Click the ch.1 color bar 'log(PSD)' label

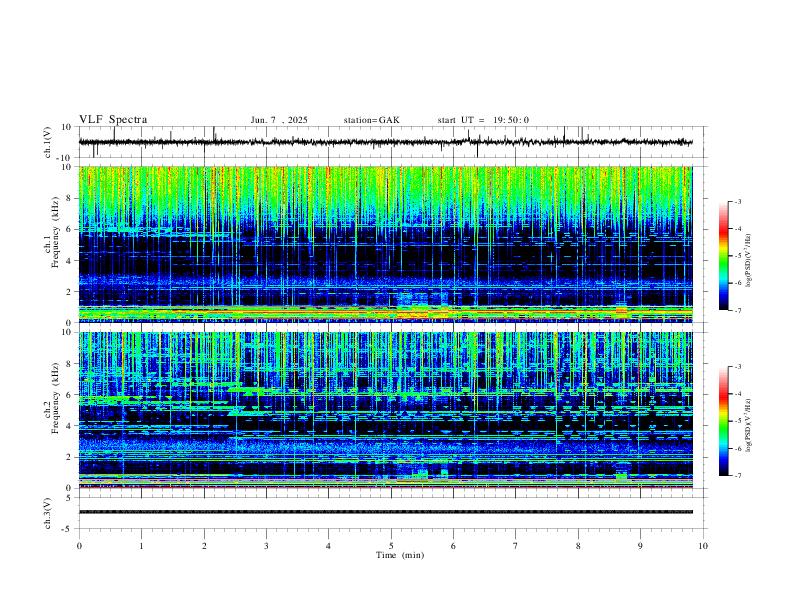(749, 260)
